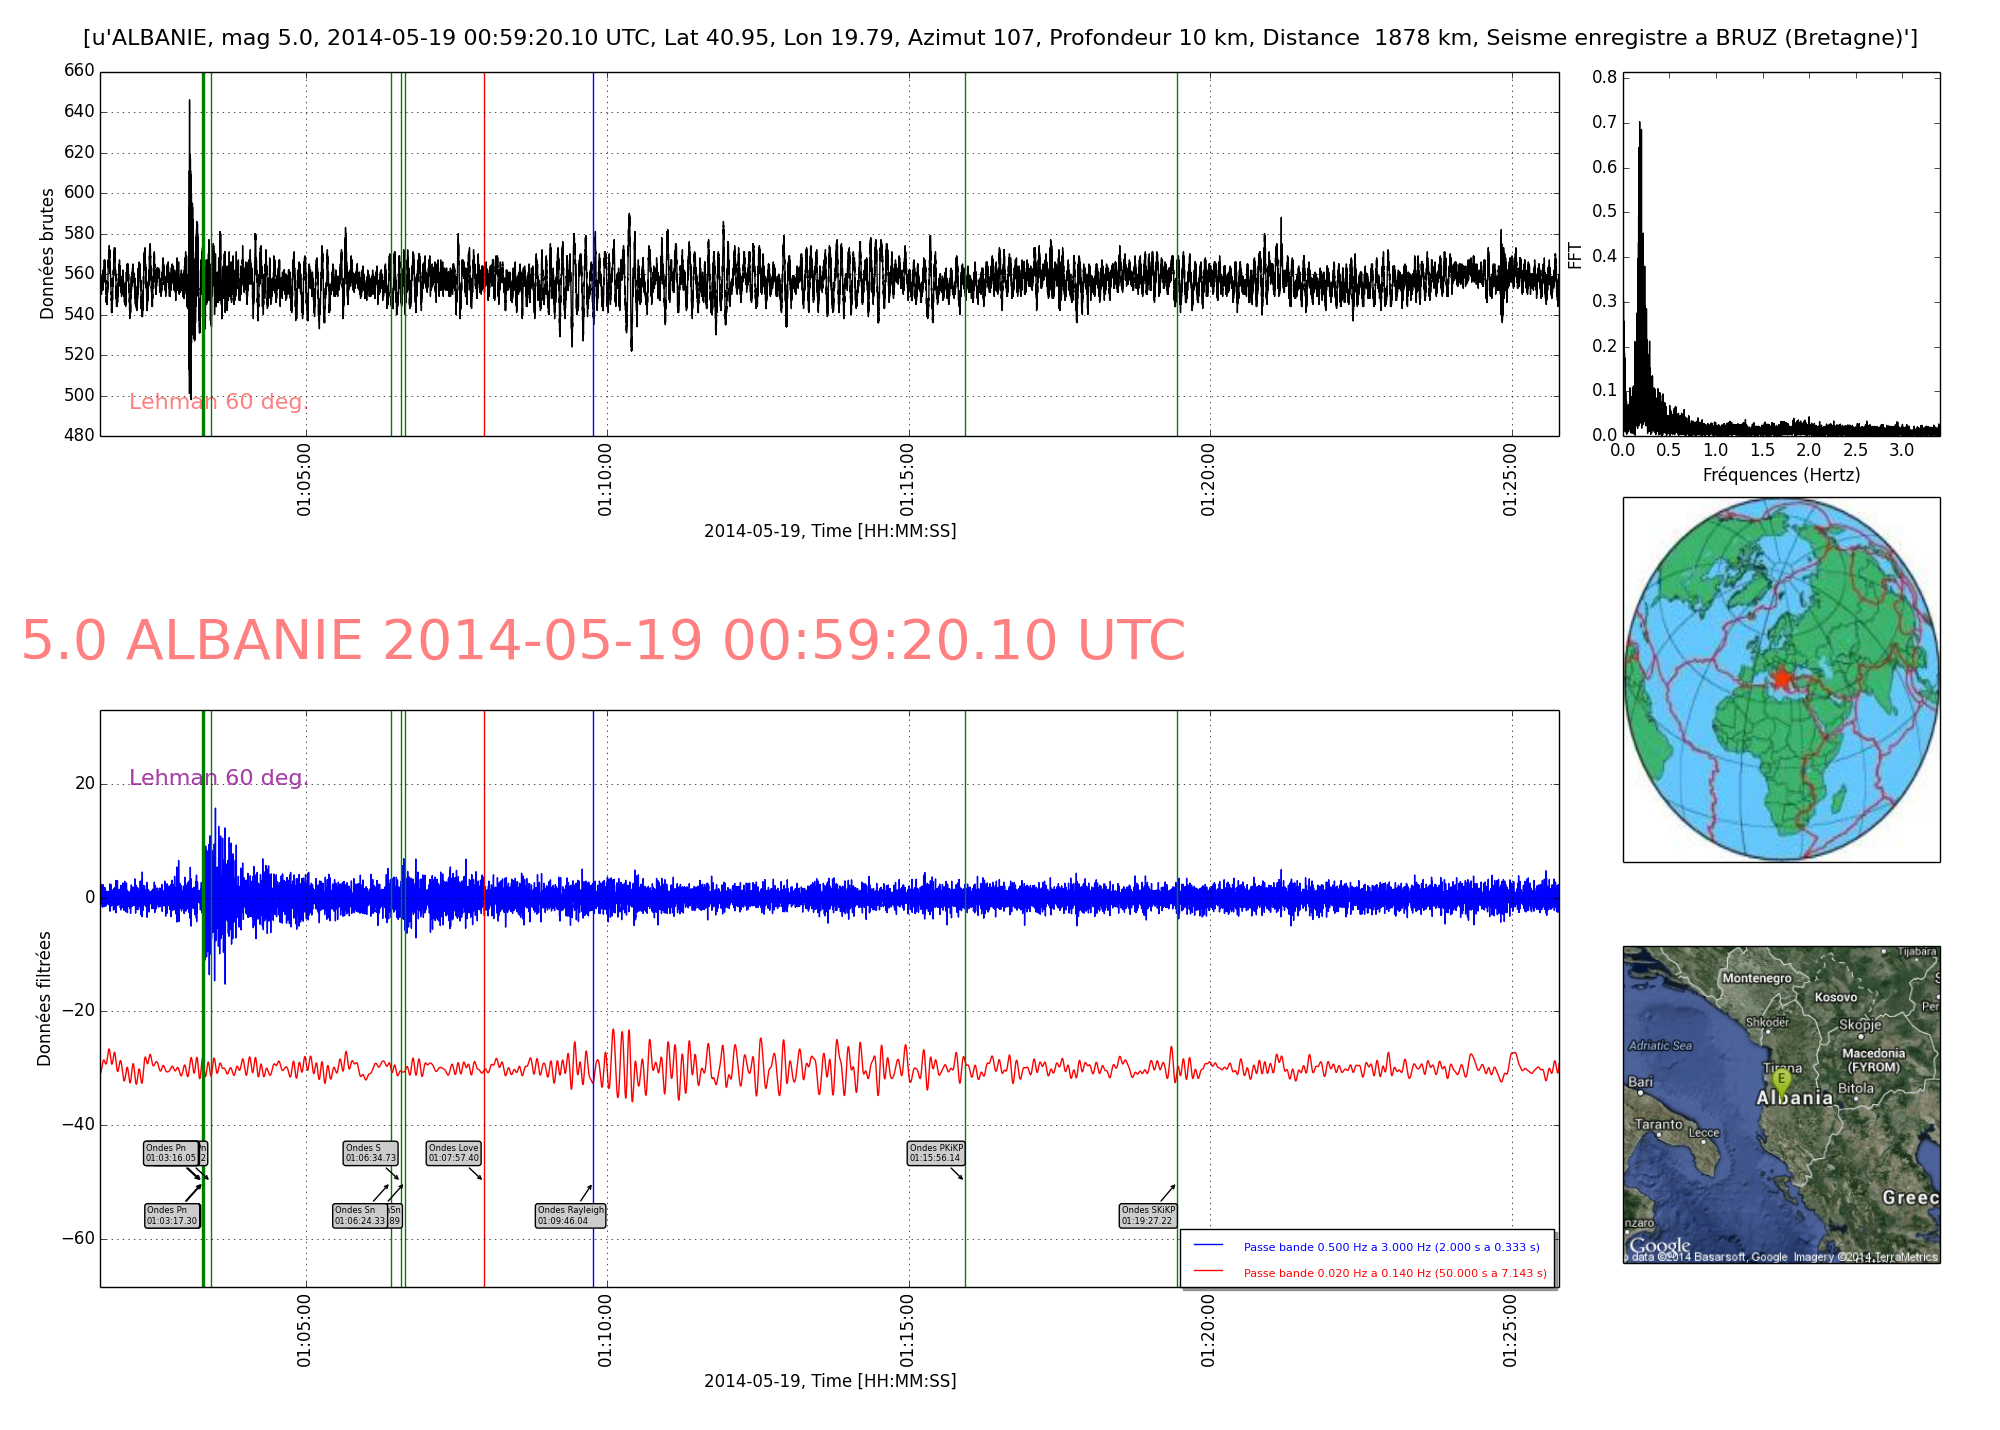Click the red star epicenter on globe
Image resolution: width=2000 pixels, height=1430 pixels.
click(1781, 678)
